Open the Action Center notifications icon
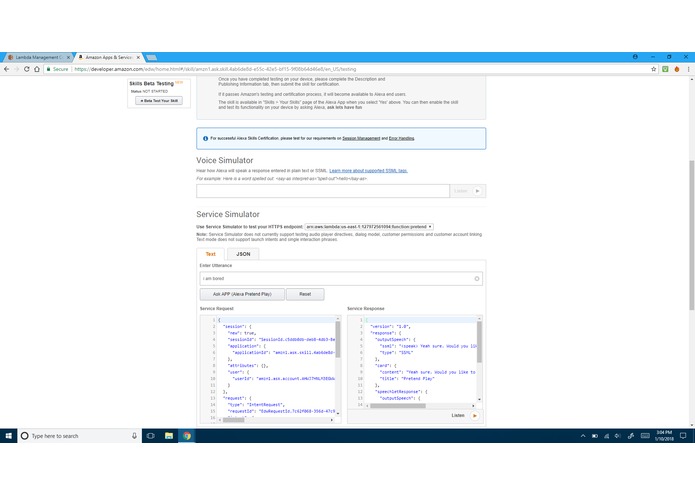This screenshot has width=695, height=494. [x=683, y=436]
